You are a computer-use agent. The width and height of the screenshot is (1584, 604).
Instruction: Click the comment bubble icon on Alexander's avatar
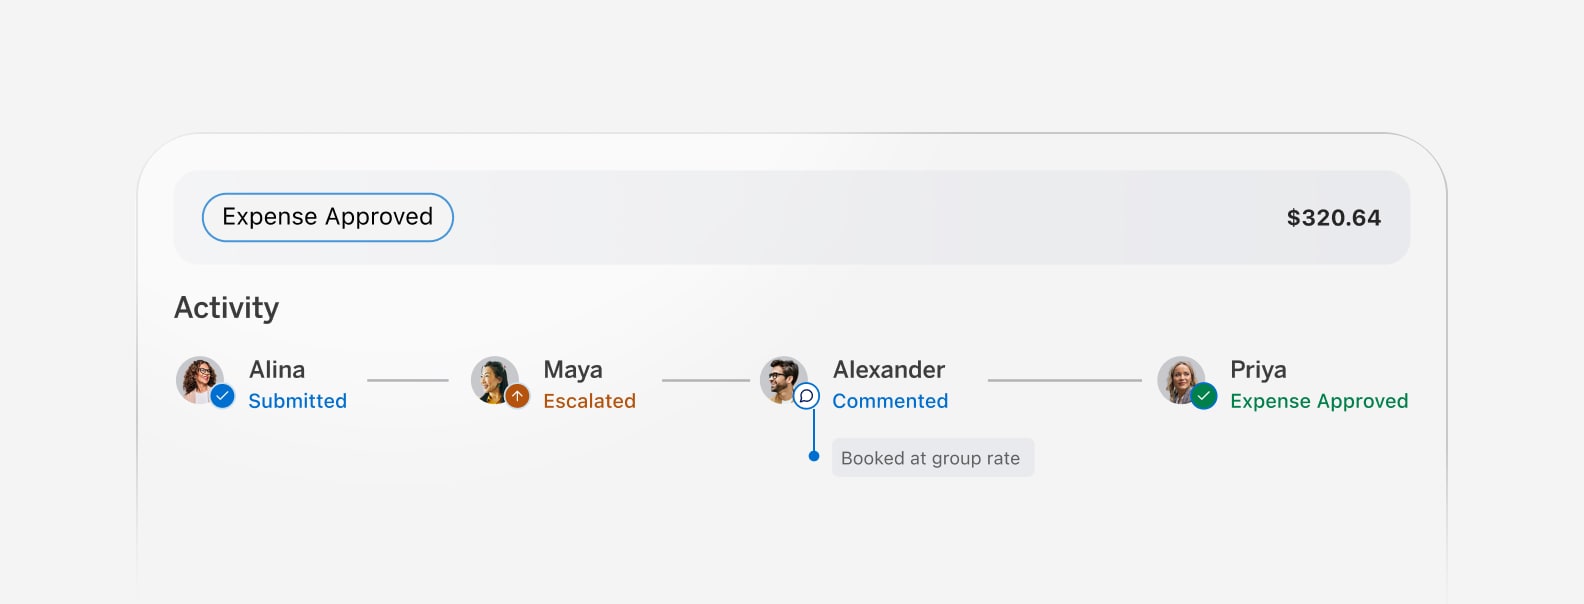pyautogui.click(x=806, y=397)
